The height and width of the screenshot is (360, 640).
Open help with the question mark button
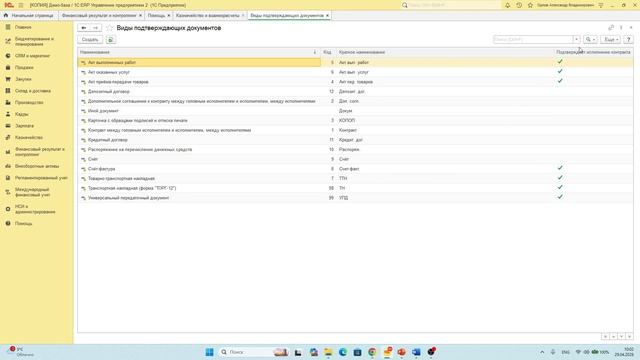[629, 40]
